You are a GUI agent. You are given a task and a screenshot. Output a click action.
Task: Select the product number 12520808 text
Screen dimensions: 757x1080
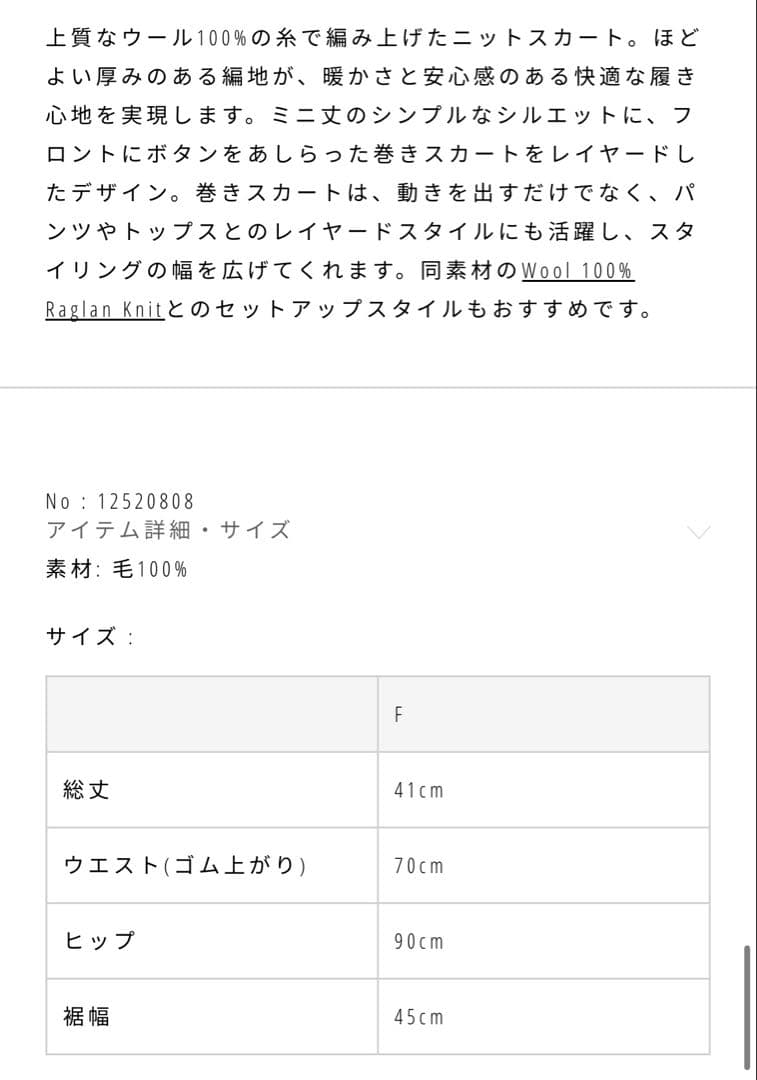tap(119, 501)
